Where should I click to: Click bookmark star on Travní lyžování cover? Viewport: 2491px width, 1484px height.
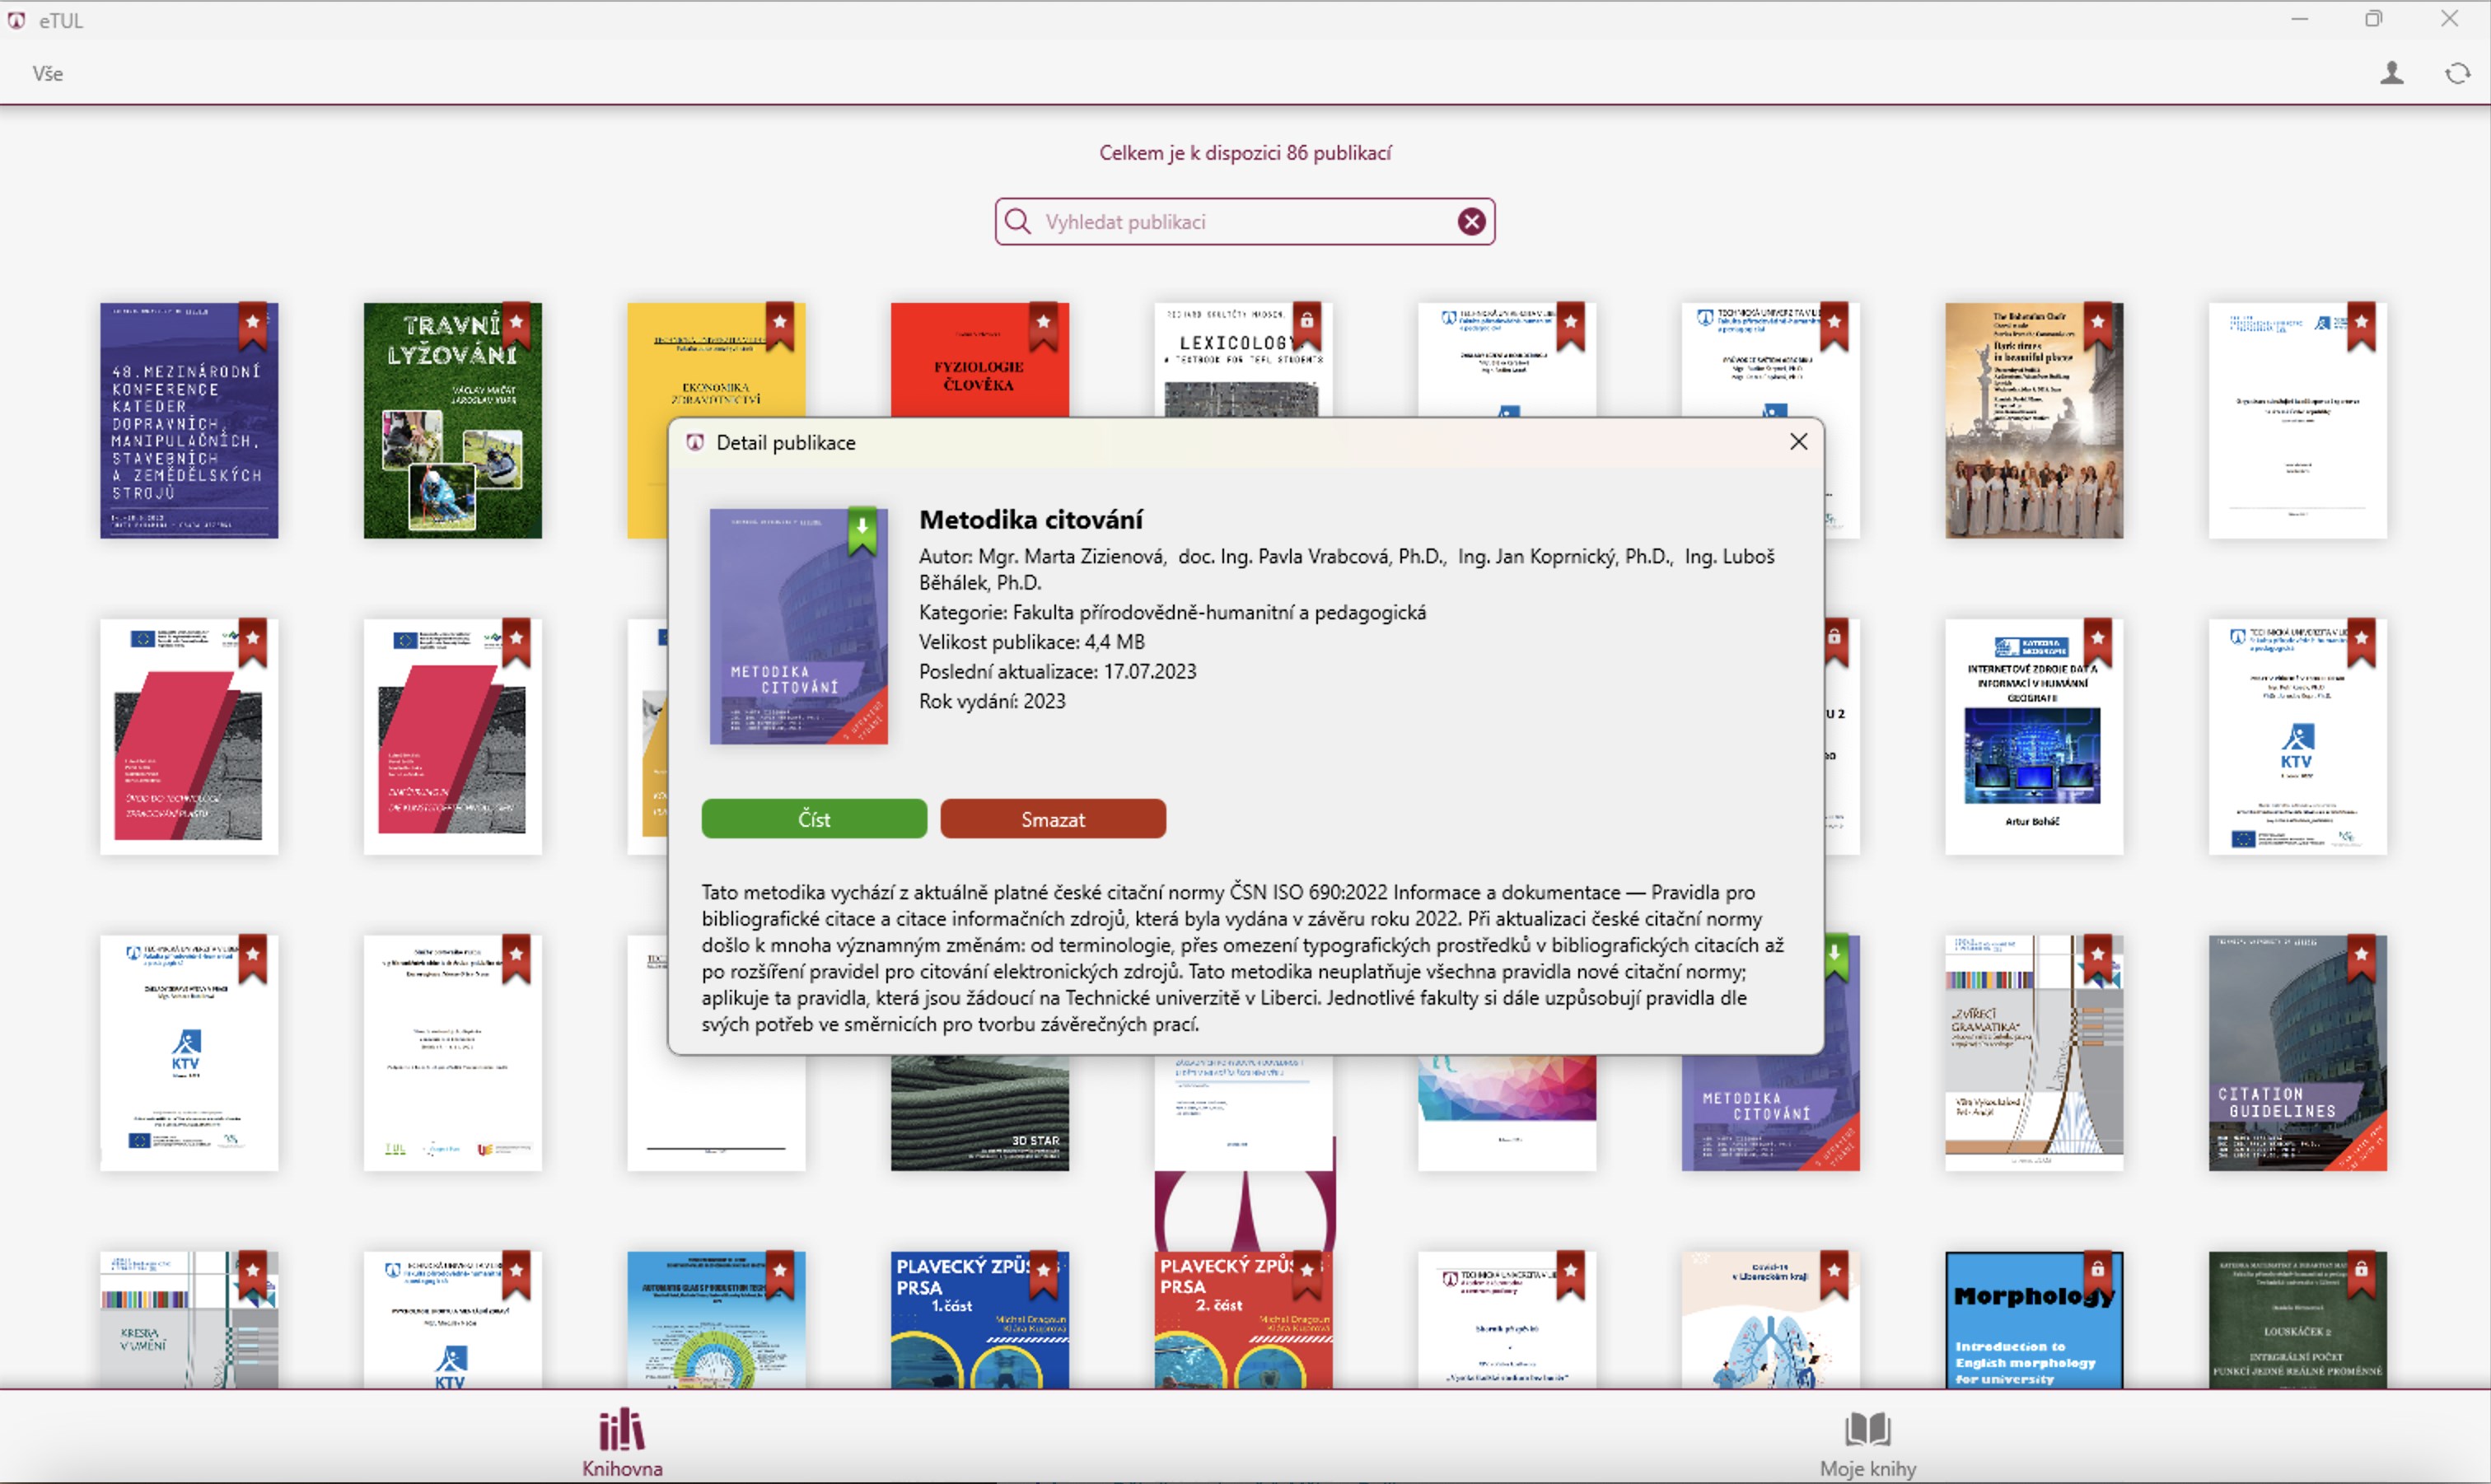pos(516,324)
